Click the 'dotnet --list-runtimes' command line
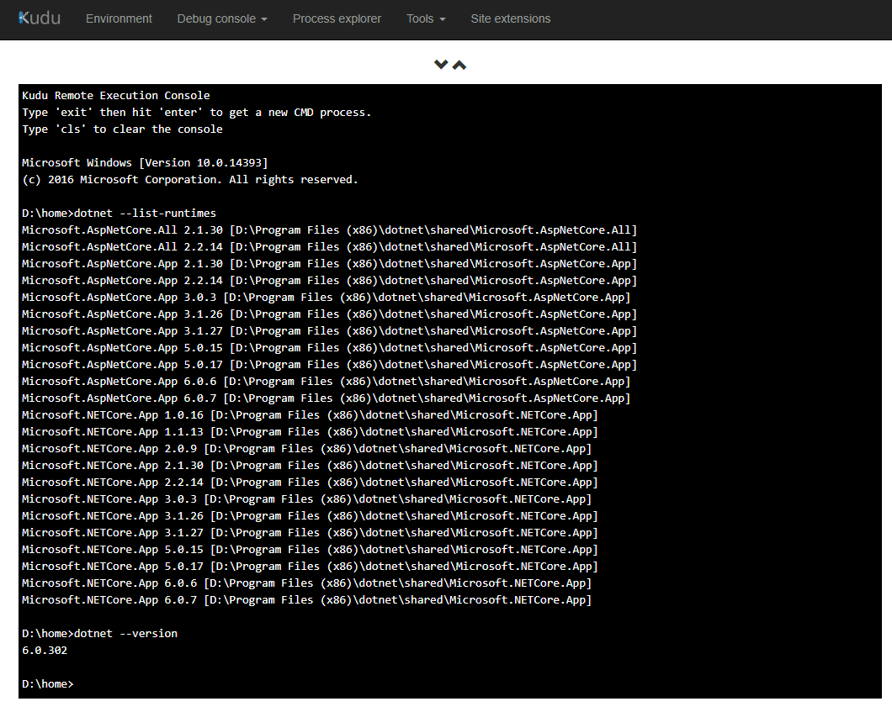The height and width of the screenshot is (712, 892). 119,213
